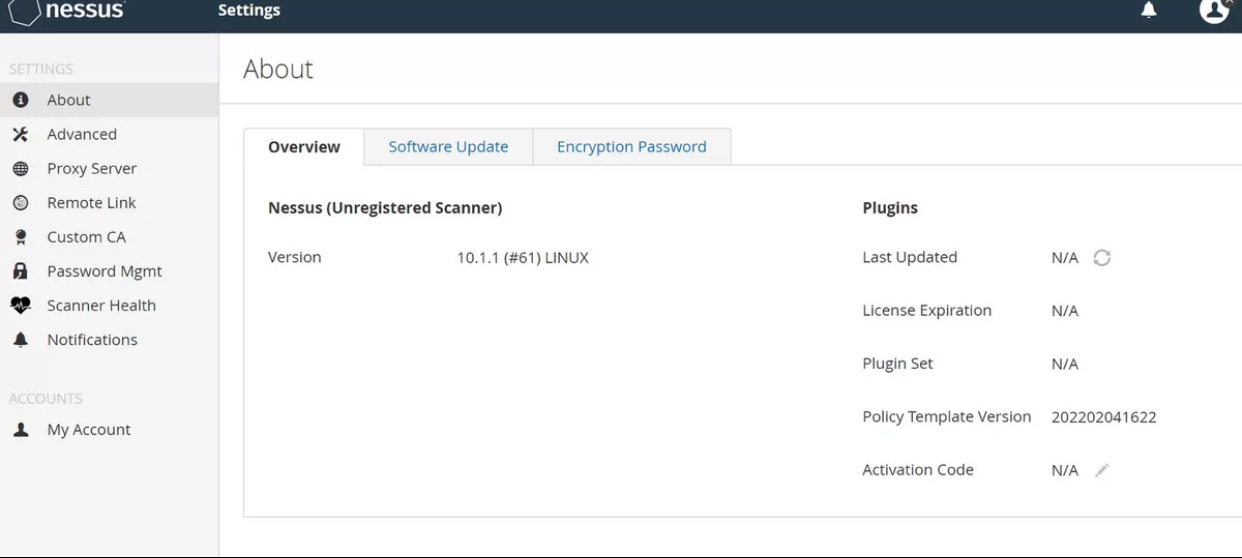1242x558 pixels.
Task: Click the Plugins heading
Action: (x=890, y=208)
